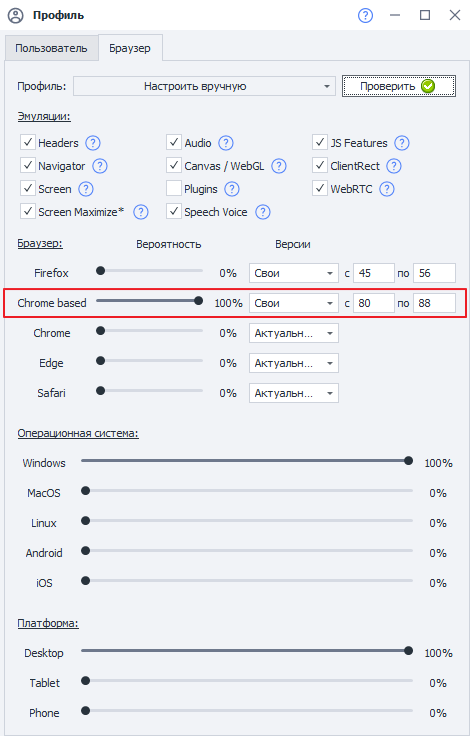Show help for WebRTC emulation
This screenshot has width=470, height=736.
387,189
